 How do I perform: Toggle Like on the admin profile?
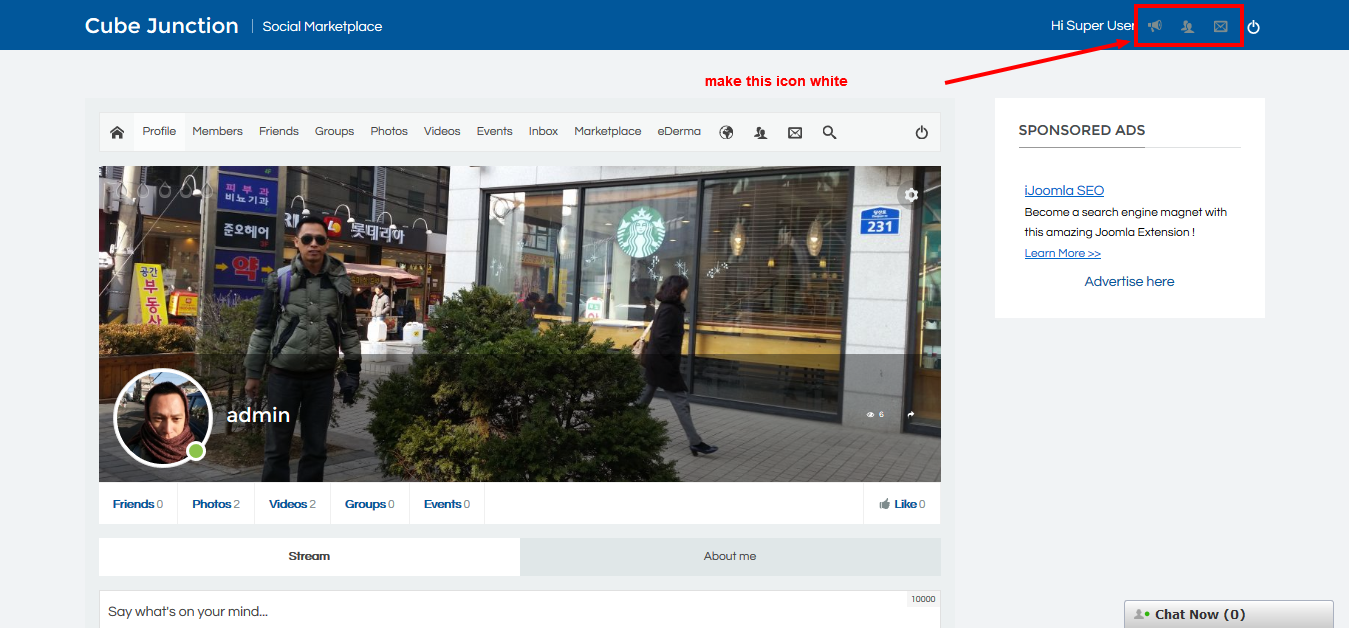[x=902, y=504]
